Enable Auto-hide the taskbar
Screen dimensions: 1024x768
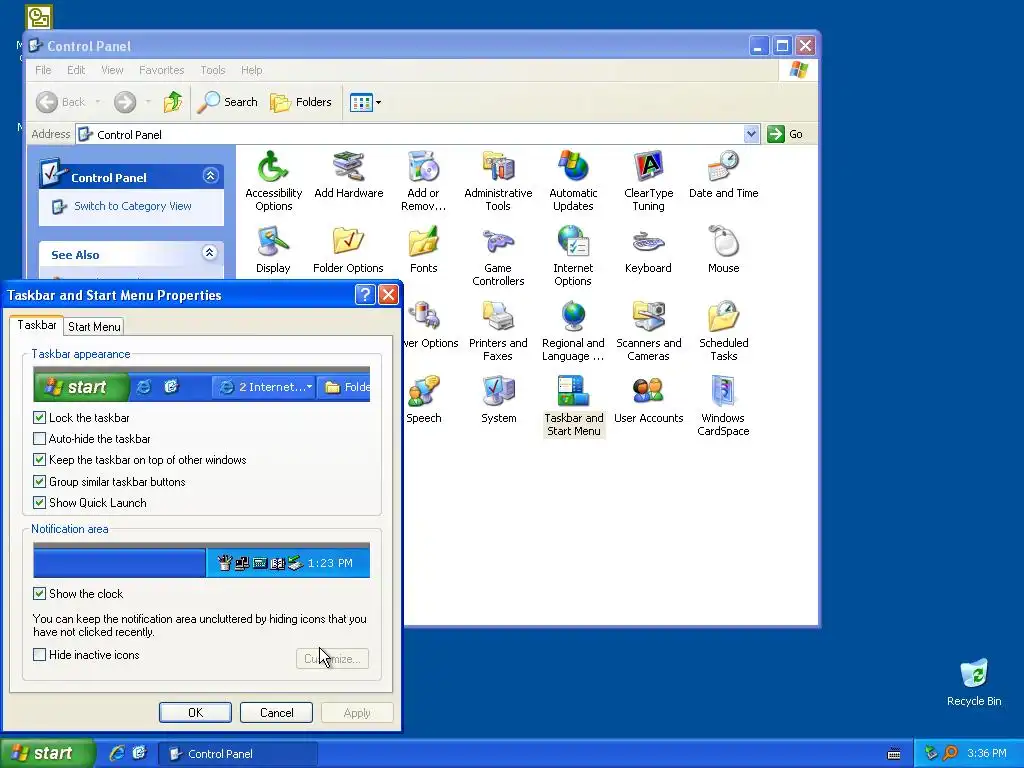(39, 438)
